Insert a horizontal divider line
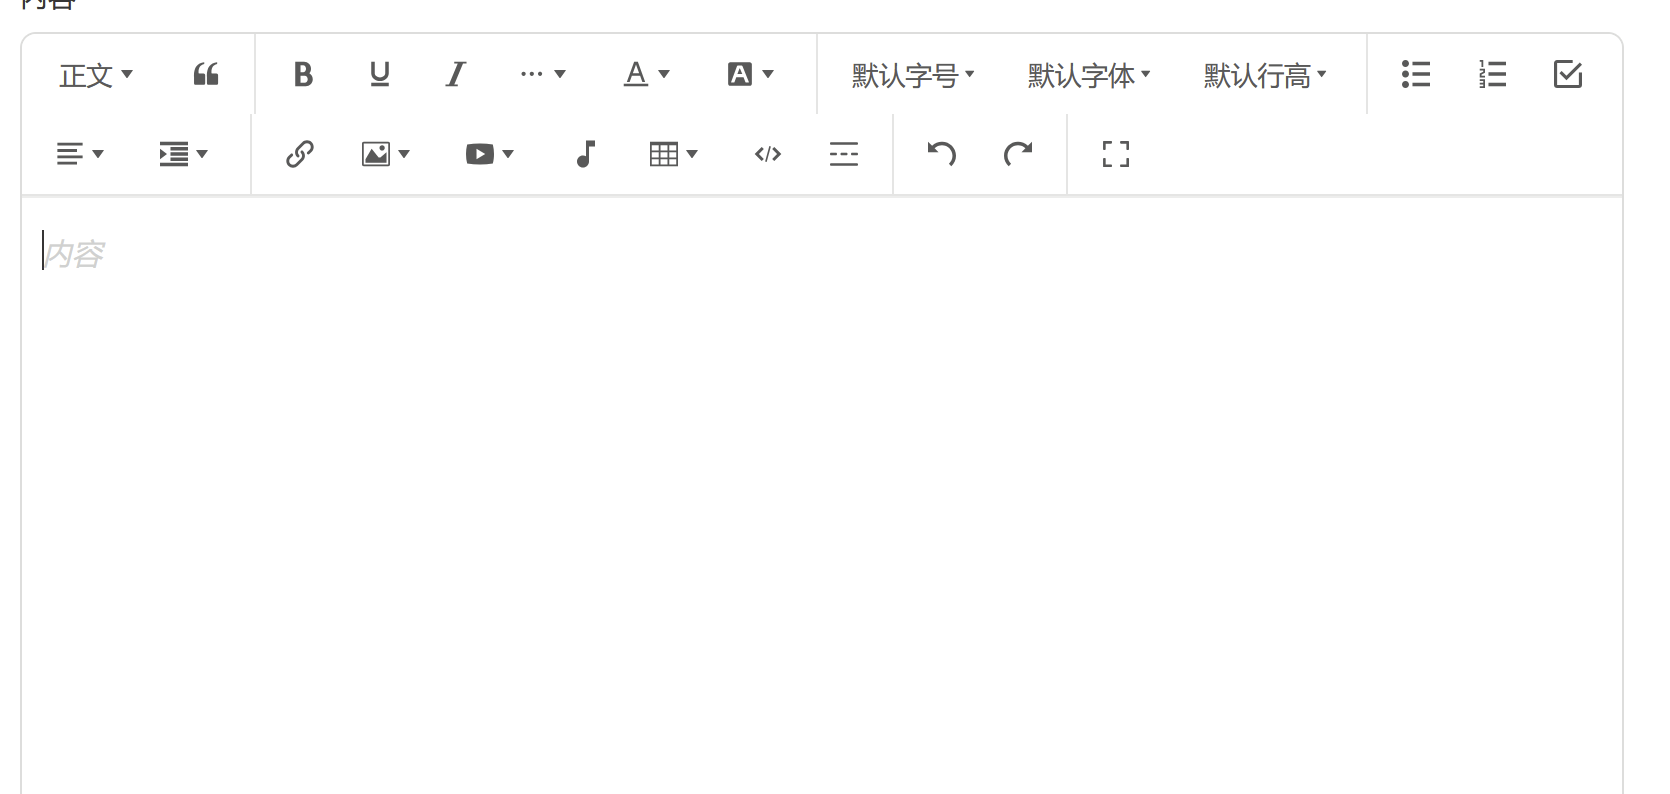Screen dimensions: 1670x794 pos(844,154)
